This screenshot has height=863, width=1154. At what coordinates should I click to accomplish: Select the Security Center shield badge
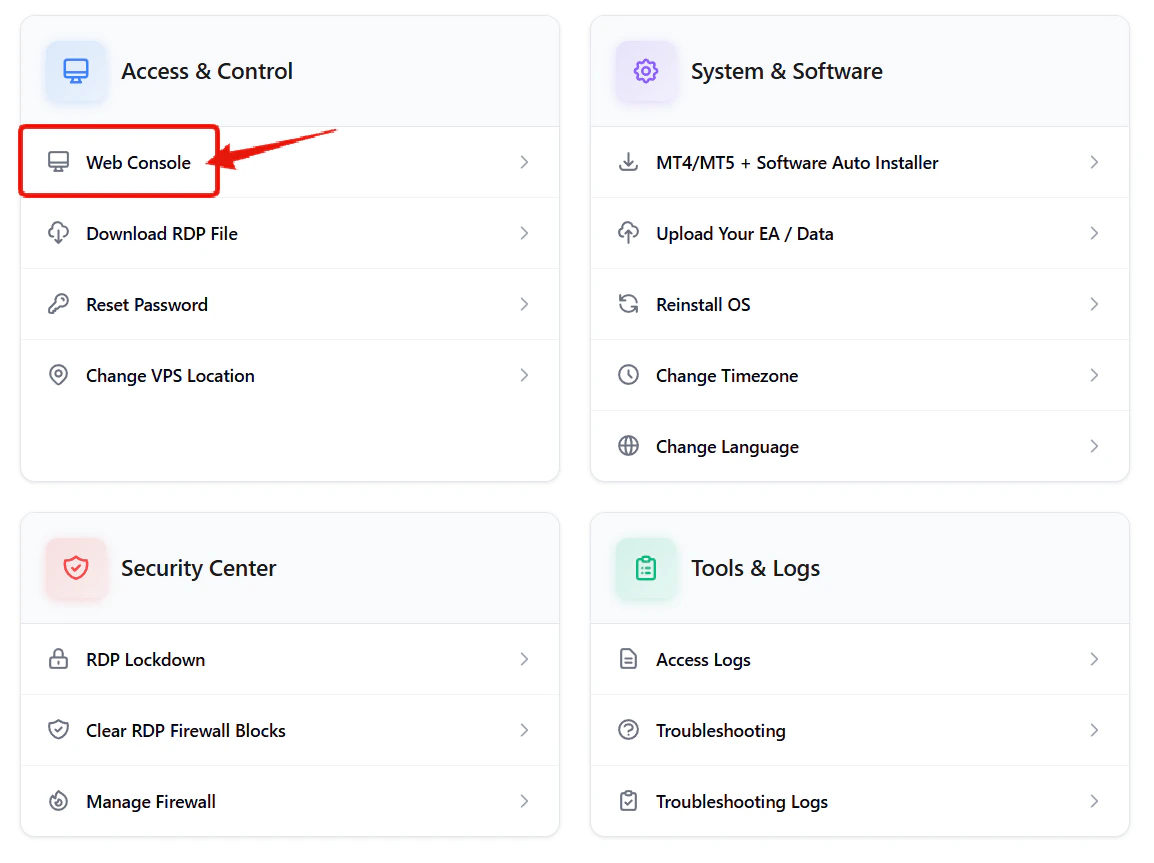click(x=76, y=567)
